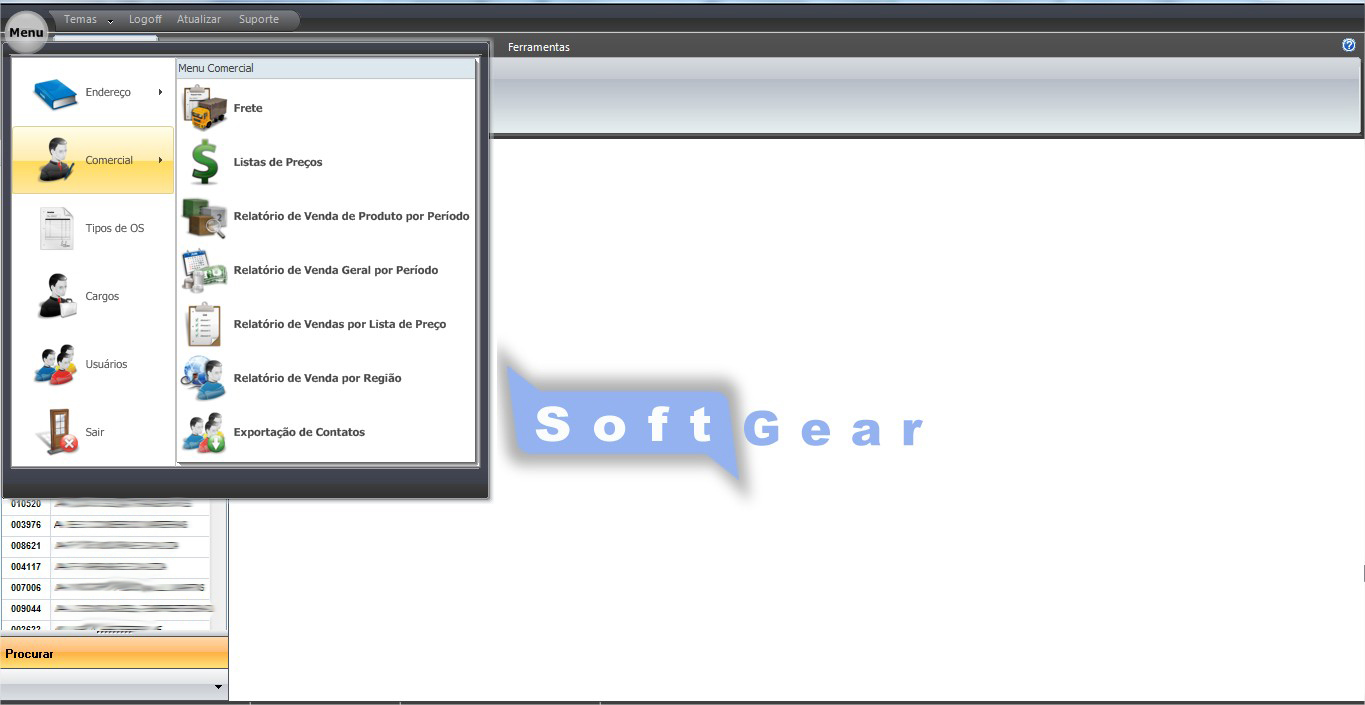This screenshot has width=1365, height=705.
Task: Open Cargos via its businessman icon
Action: pyautogui.click(x=57, y=296)
